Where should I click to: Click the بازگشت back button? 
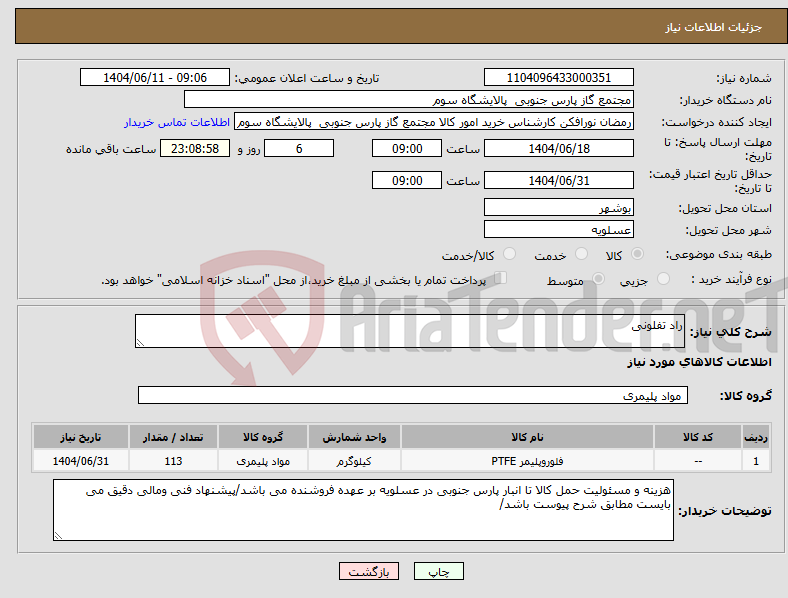coord(369,571)
